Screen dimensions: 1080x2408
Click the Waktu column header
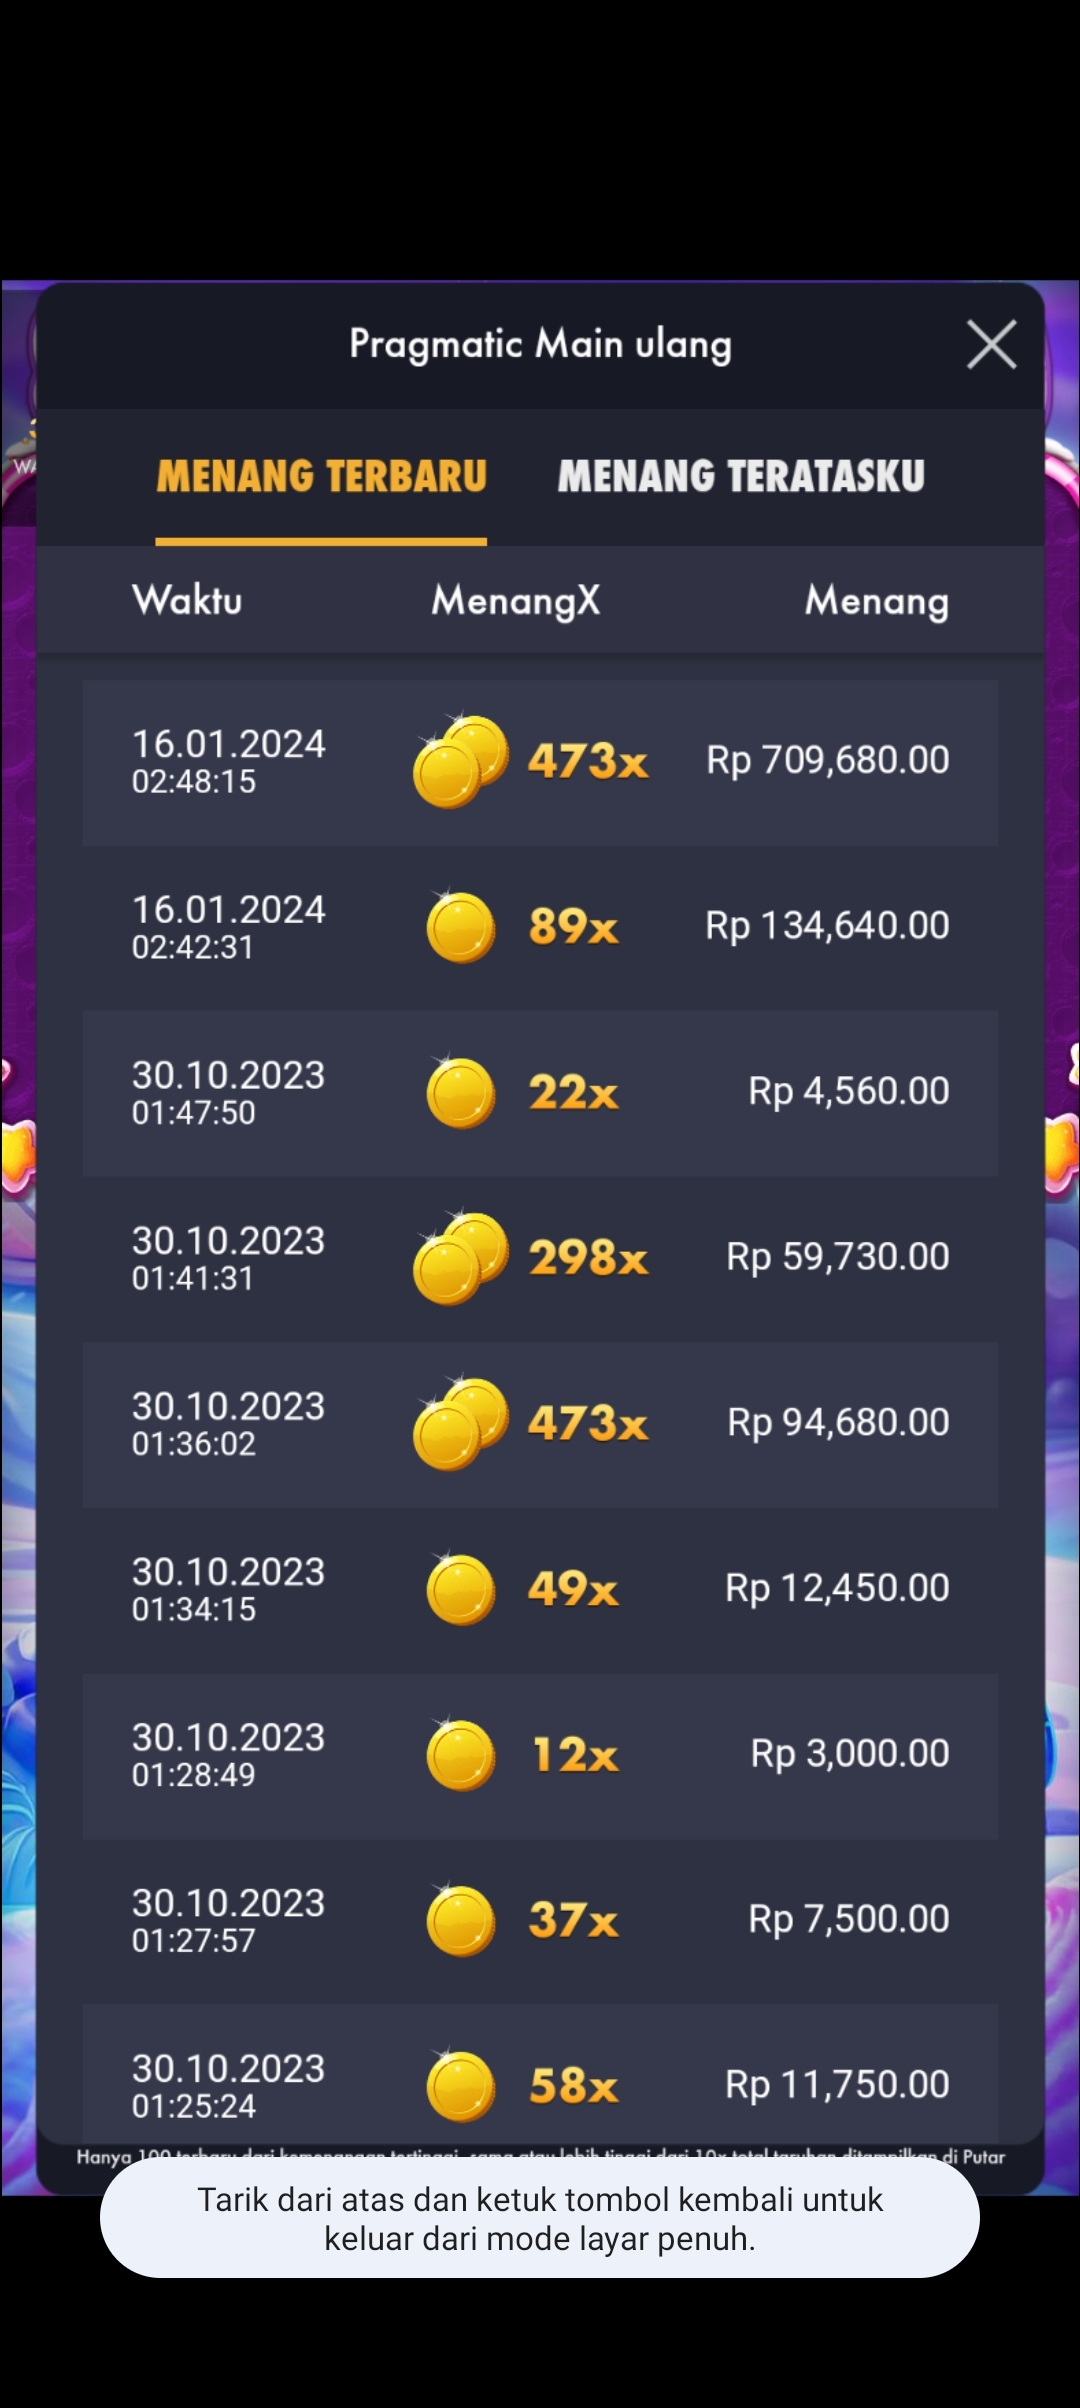coord(187,601)
